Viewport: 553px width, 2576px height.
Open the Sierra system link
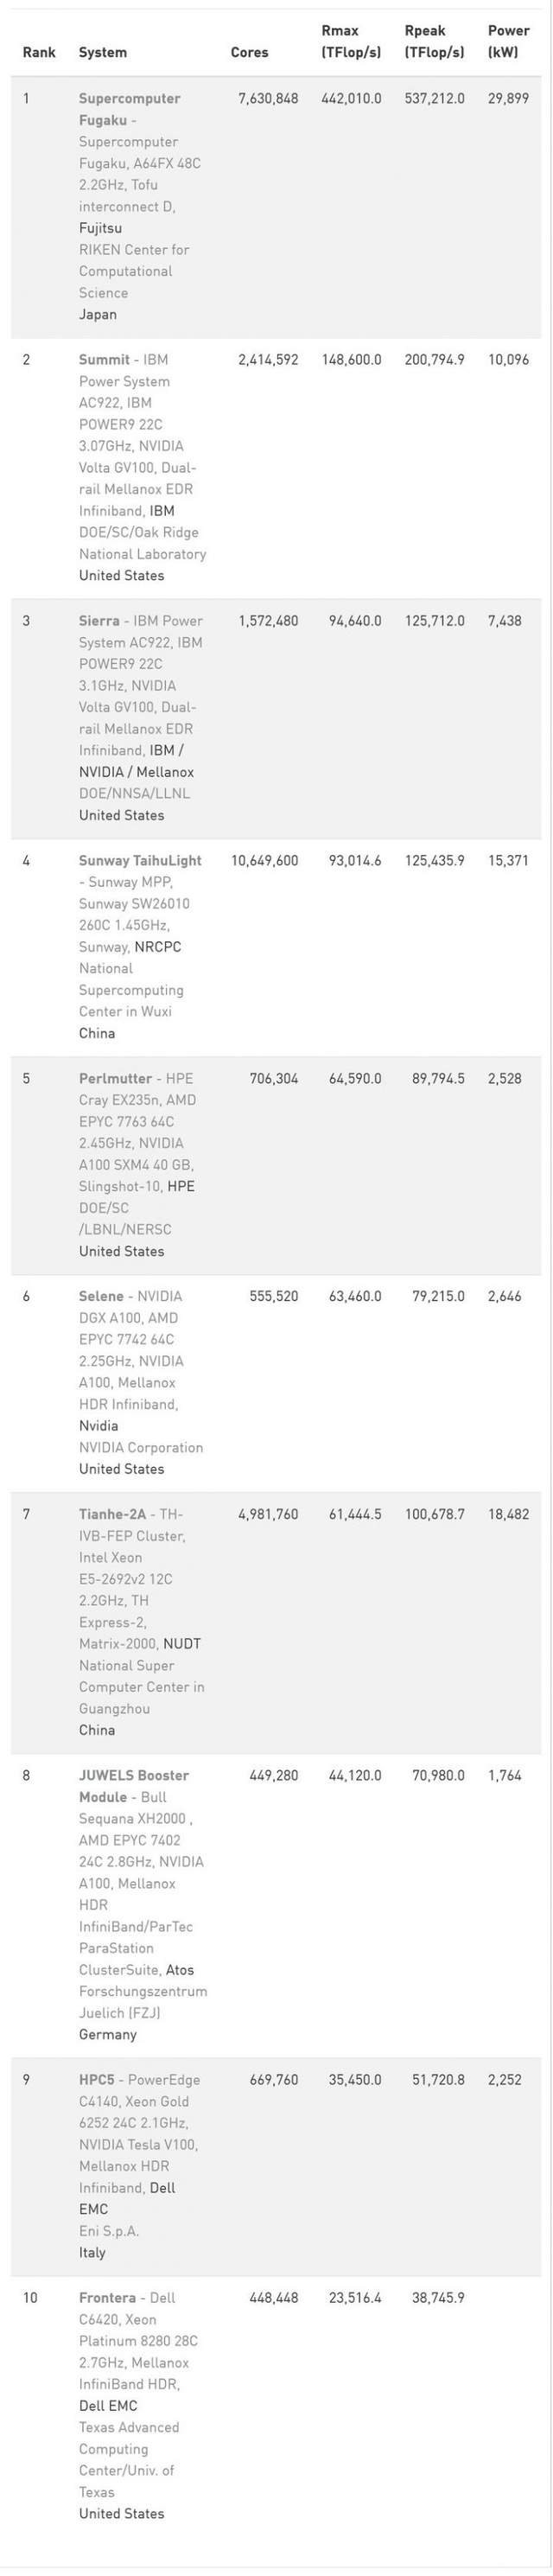coord(99,621)
